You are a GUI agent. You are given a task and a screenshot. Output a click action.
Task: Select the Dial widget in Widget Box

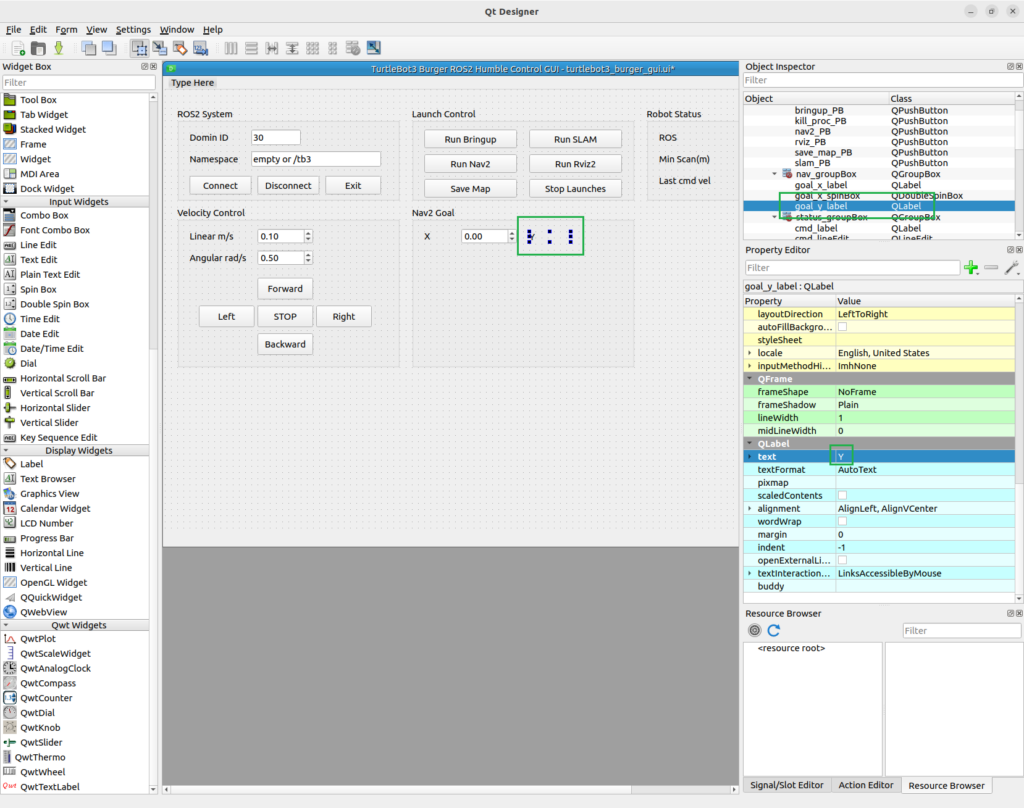click(28, 363)
